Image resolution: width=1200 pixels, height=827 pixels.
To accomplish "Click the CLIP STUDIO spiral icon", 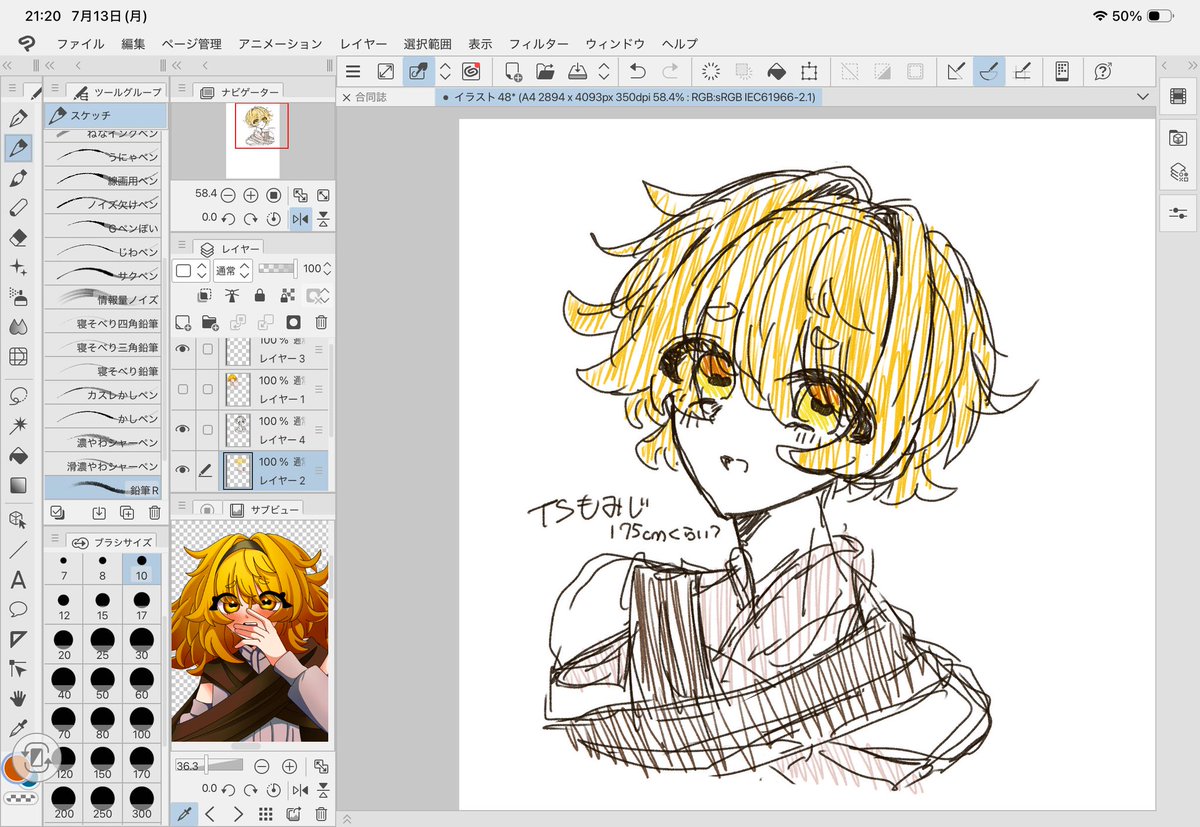I will [472, 71].
